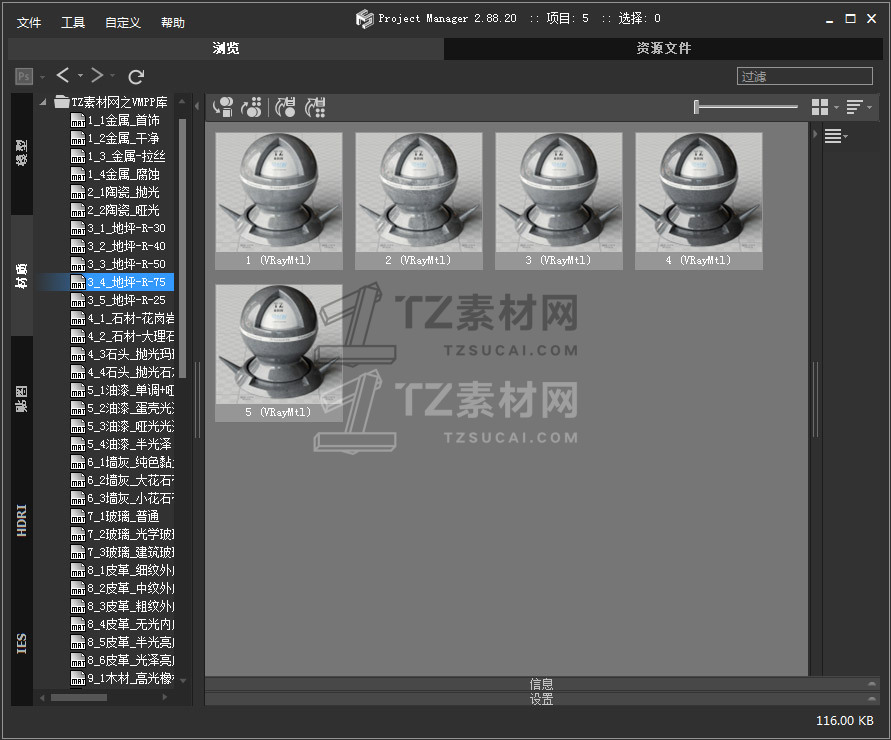
Task: Switch to the HDRI side tab
Action: pos(22,520)
